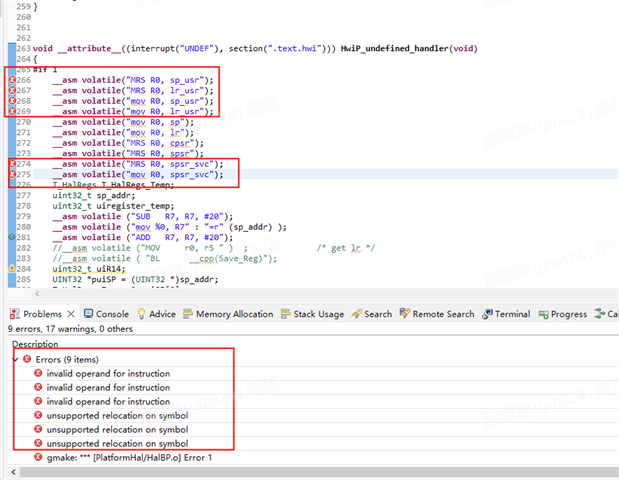This screenshot has width=619, height=480.
Task: Click the line 275 spsr_svc mov statement
Action: [137, 174]
